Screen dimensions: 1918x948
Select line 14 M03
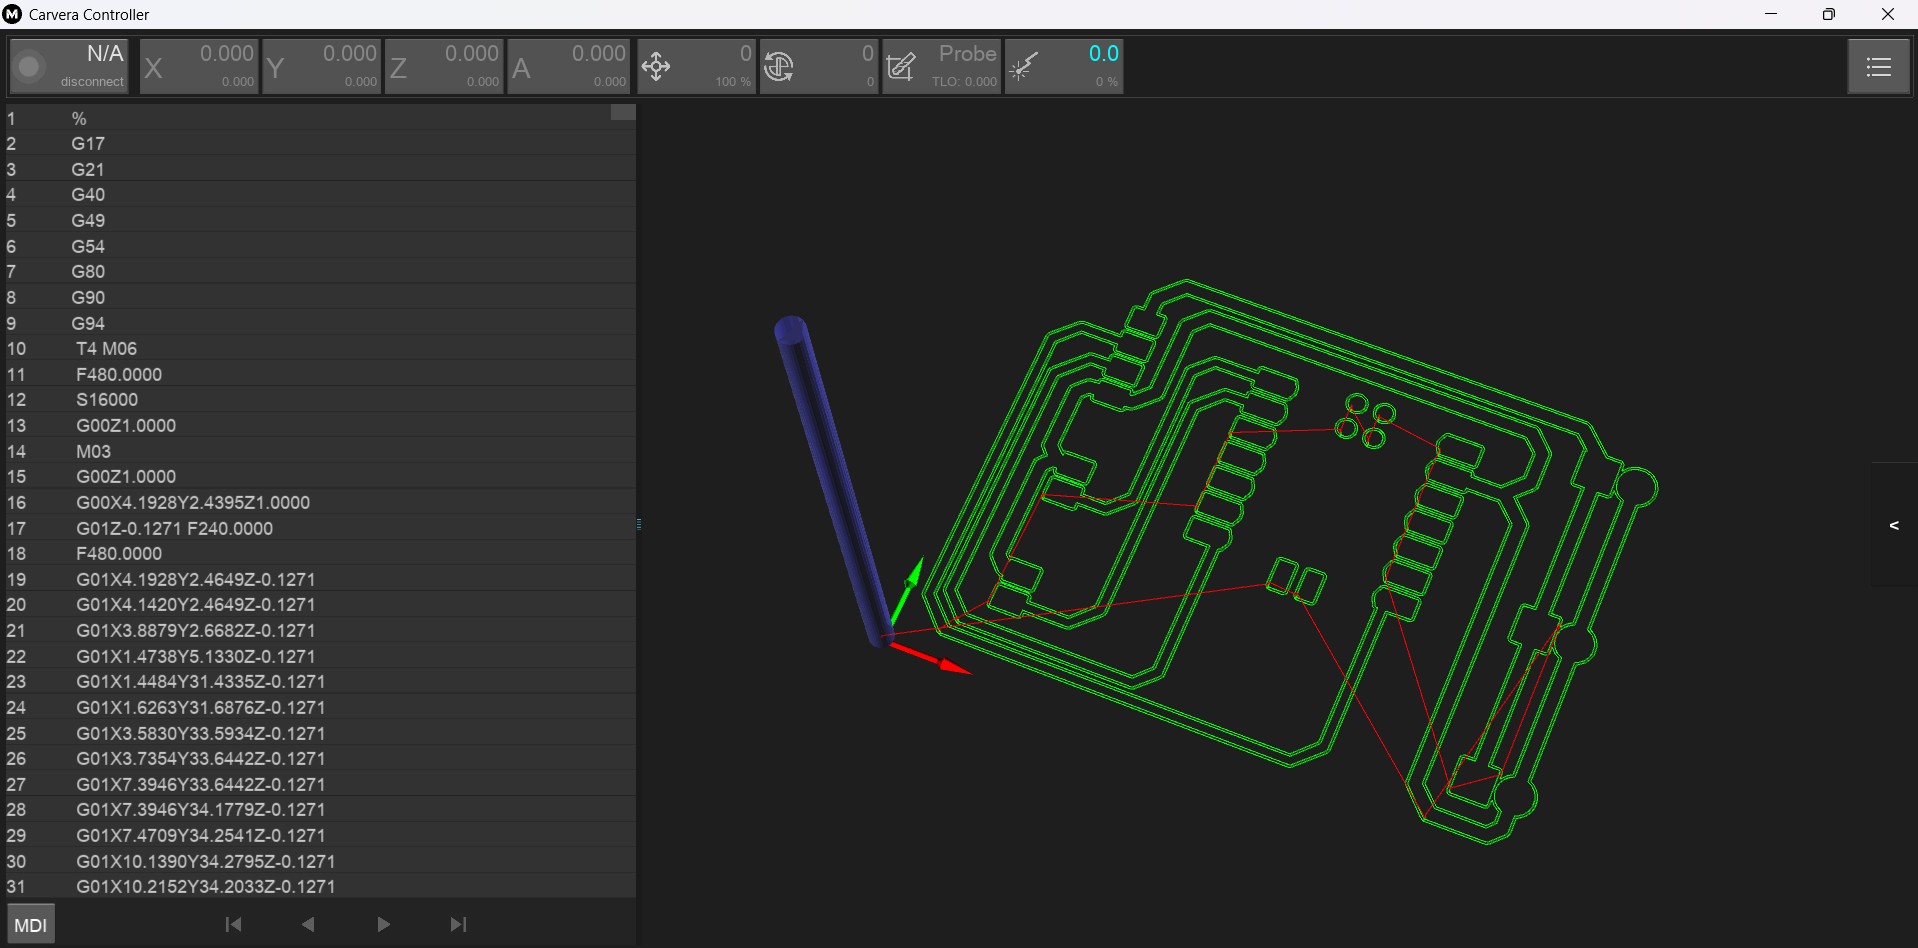pos(320,451)
